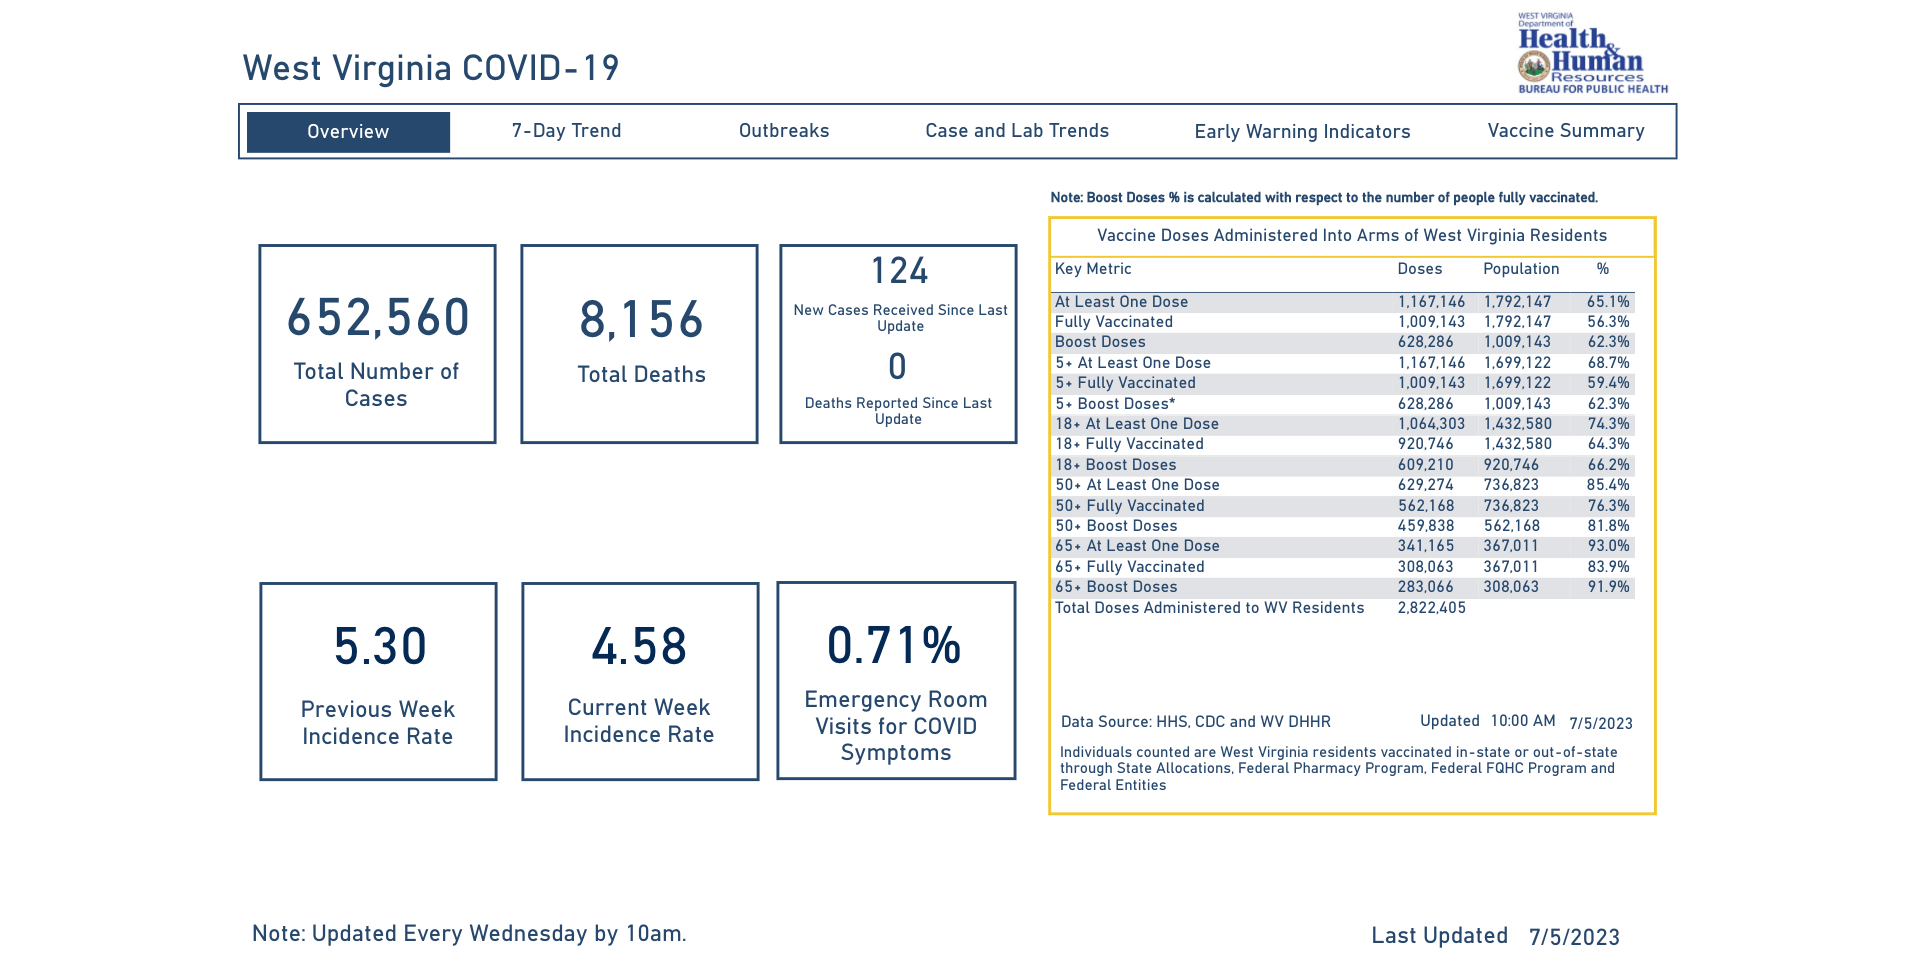Select the 65+ Boost Doses row

[1343, 587]
